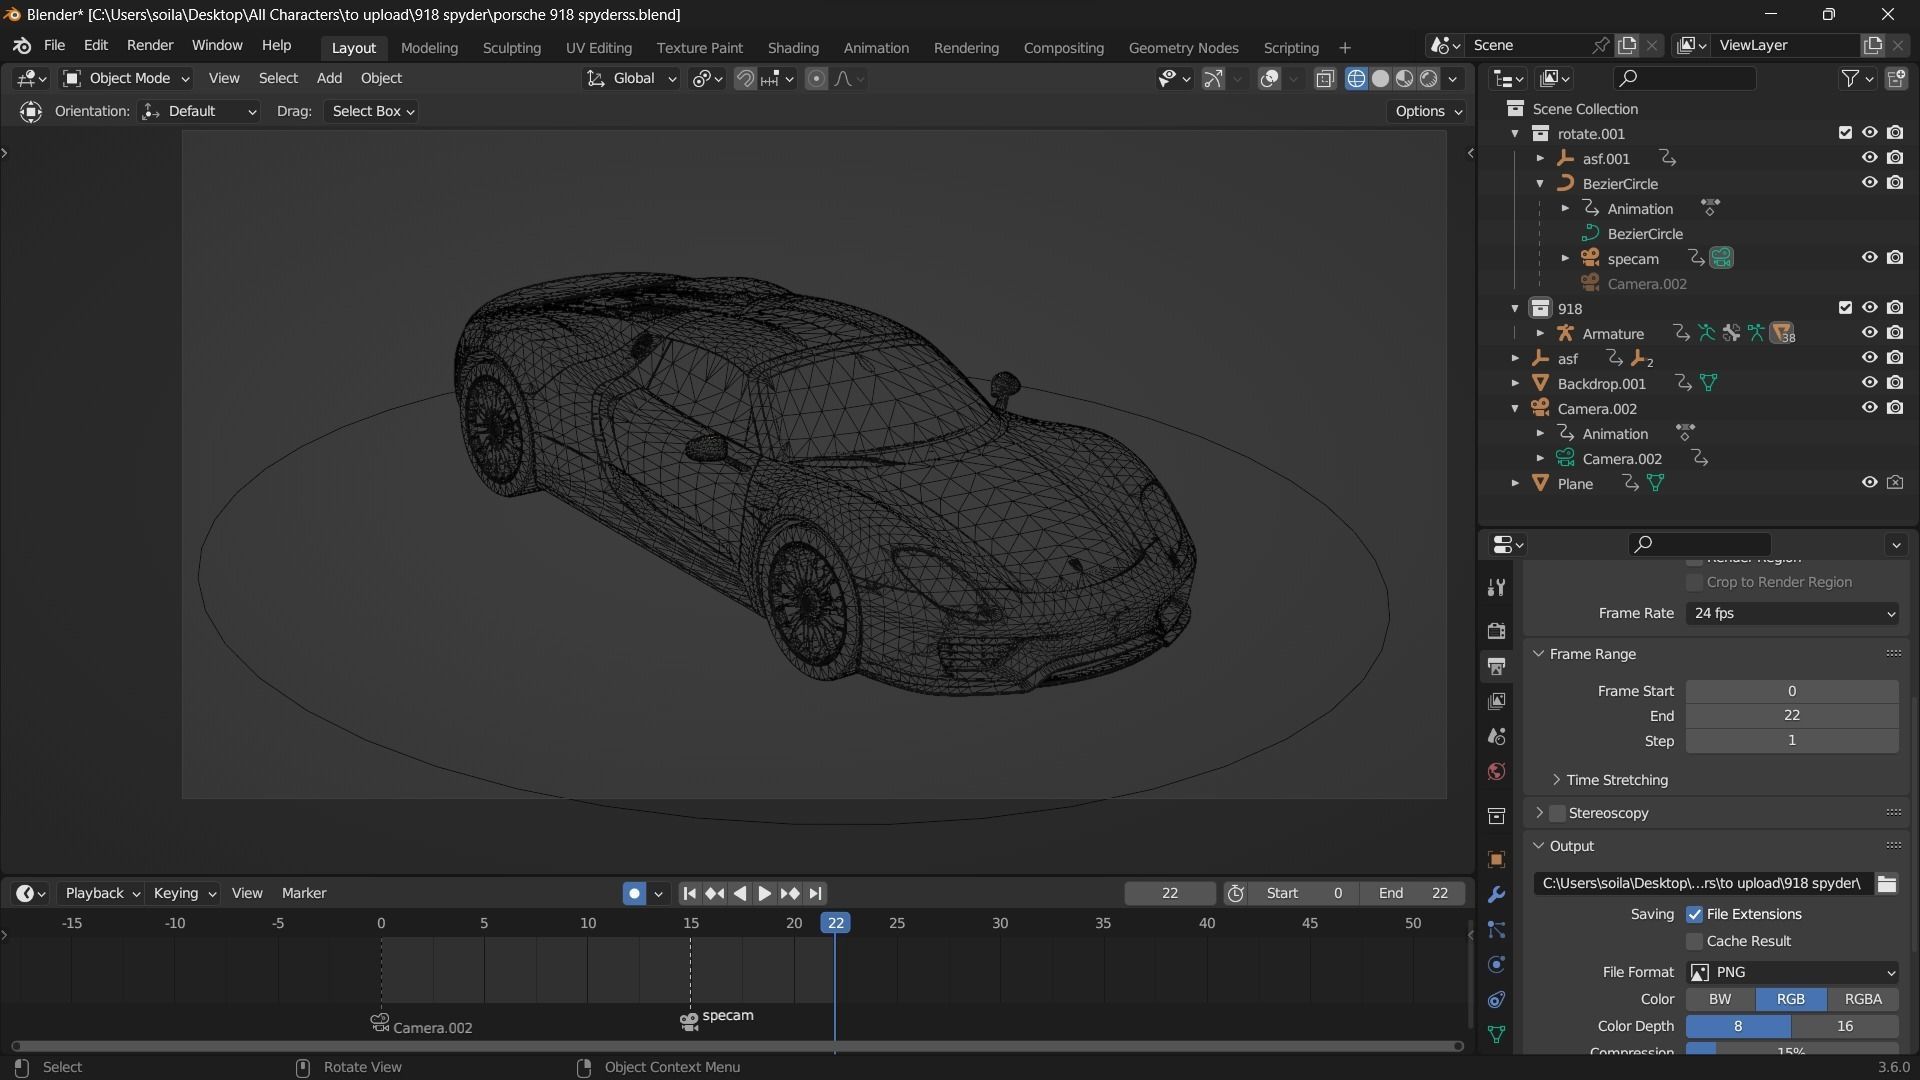Viewport: 1920px width, 1080px height.
Task: Hide the Armature object in viewport
Action: [x=1869, y=333]
